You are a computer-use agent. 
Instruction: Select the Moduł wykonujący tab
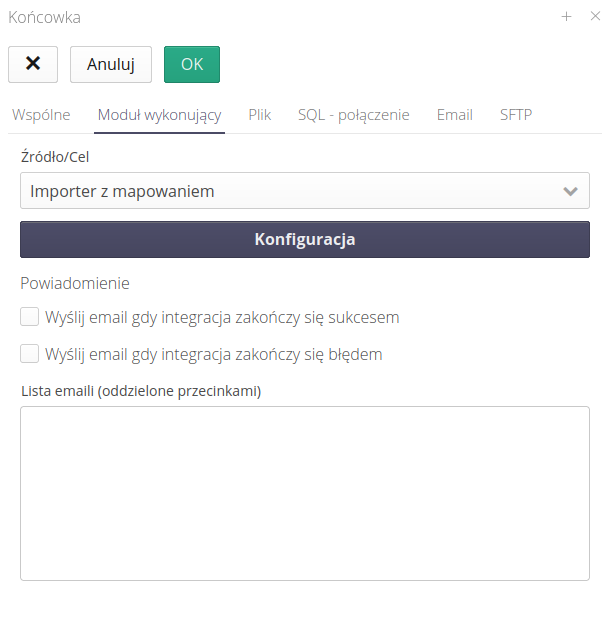pos(159,115)
